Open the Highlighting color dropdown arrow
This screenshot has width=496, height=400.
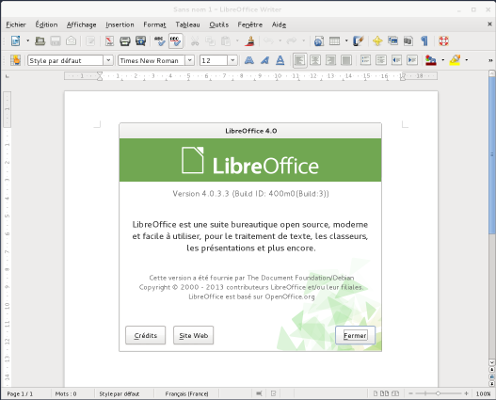[466, 60]
